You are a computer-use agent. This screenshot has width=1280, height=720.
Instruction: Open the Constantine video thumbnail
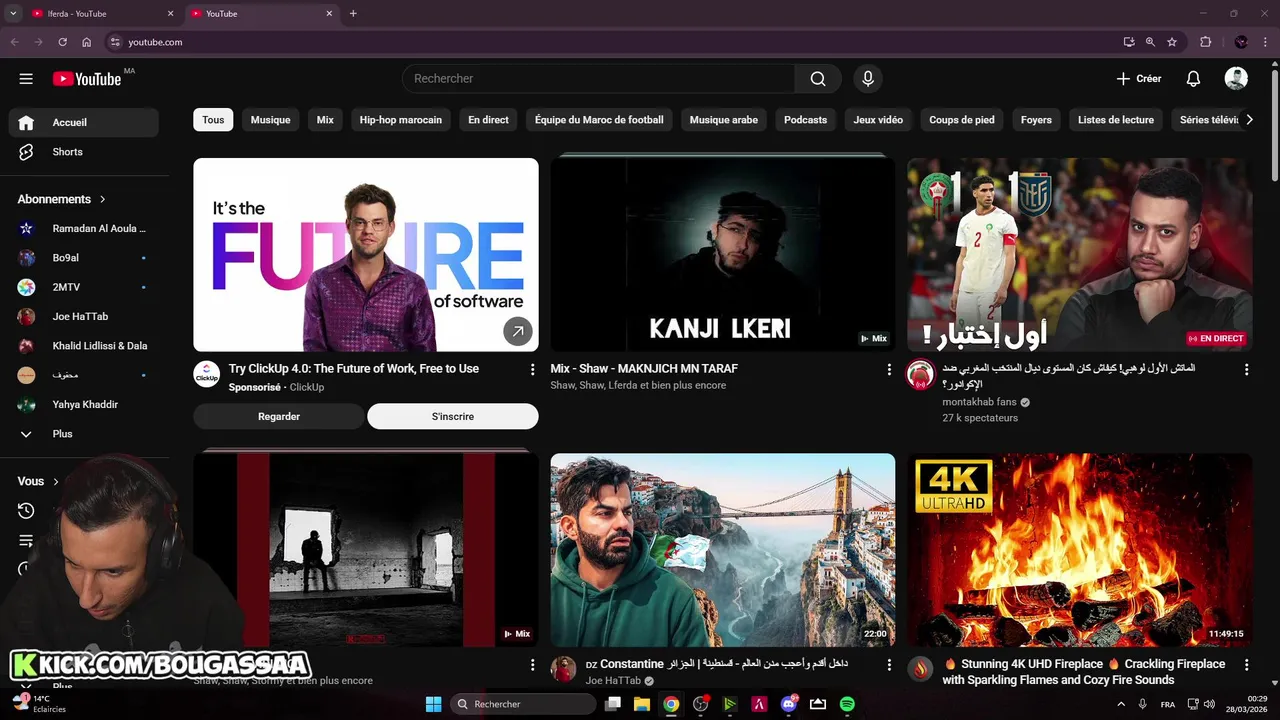723,550
